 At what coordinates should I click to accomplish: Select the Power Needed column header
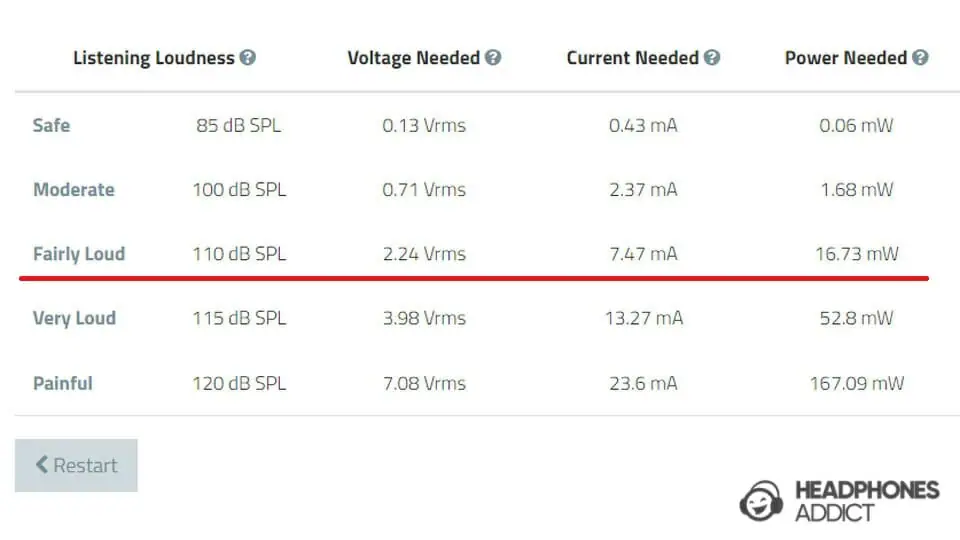tap(846, 58)
